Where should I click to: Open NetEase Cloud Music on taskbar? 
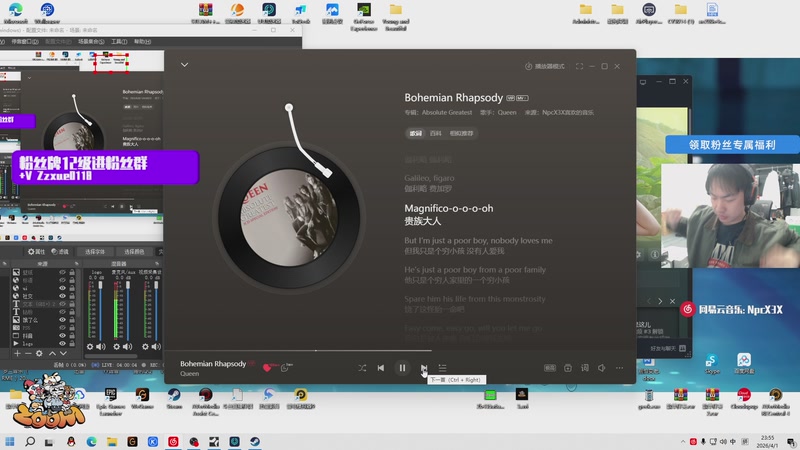[x=173, y=441]
